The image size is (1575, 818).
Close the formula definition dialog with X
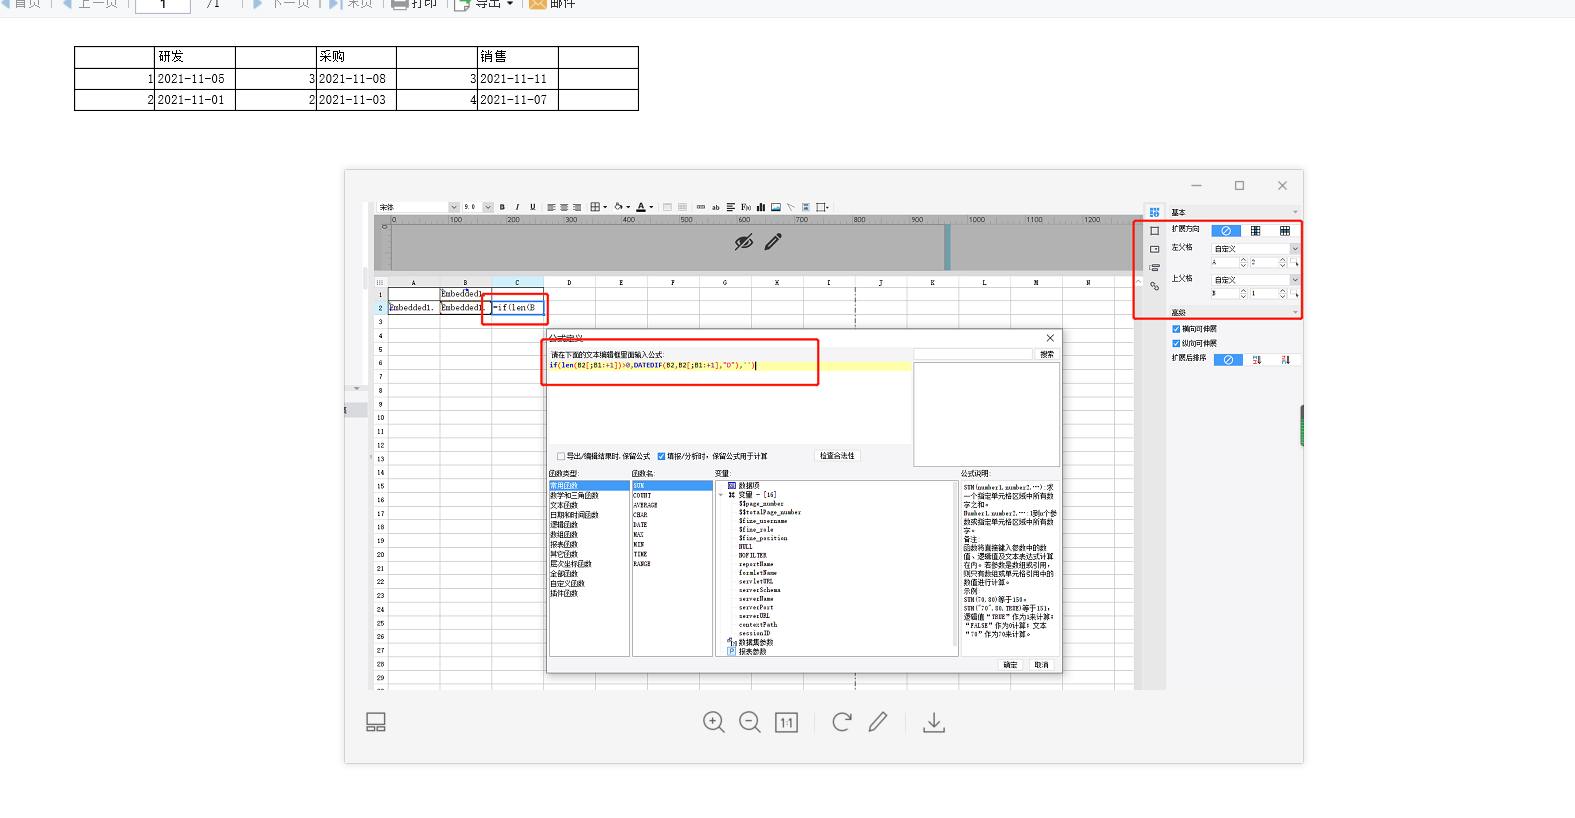tap(1050, 338)
